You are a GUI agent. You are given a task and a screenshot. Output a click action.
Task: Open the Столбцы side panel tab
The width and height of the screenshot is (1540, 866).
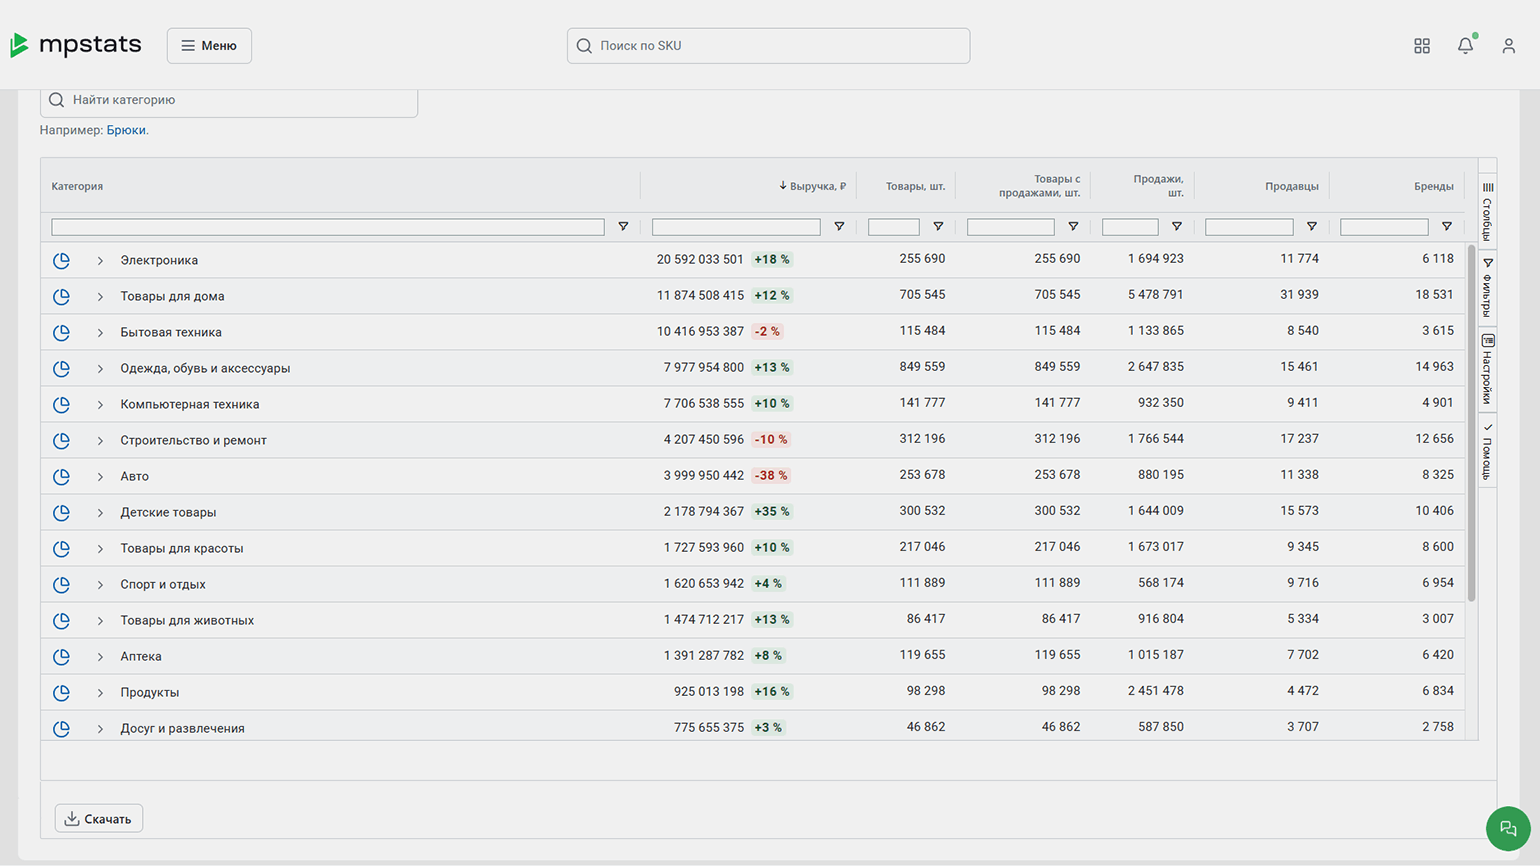pos(1487,211)
